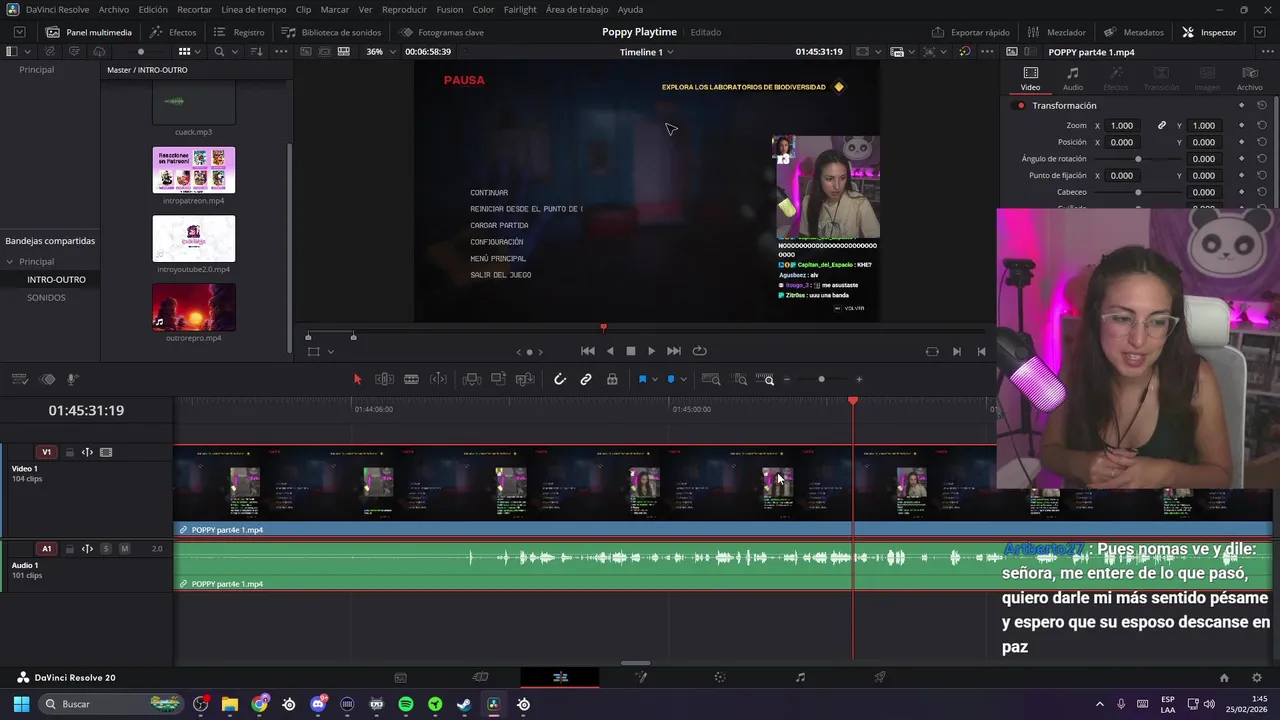
Task: Open the Archivo menu in the menu bar
Action: 113,9
